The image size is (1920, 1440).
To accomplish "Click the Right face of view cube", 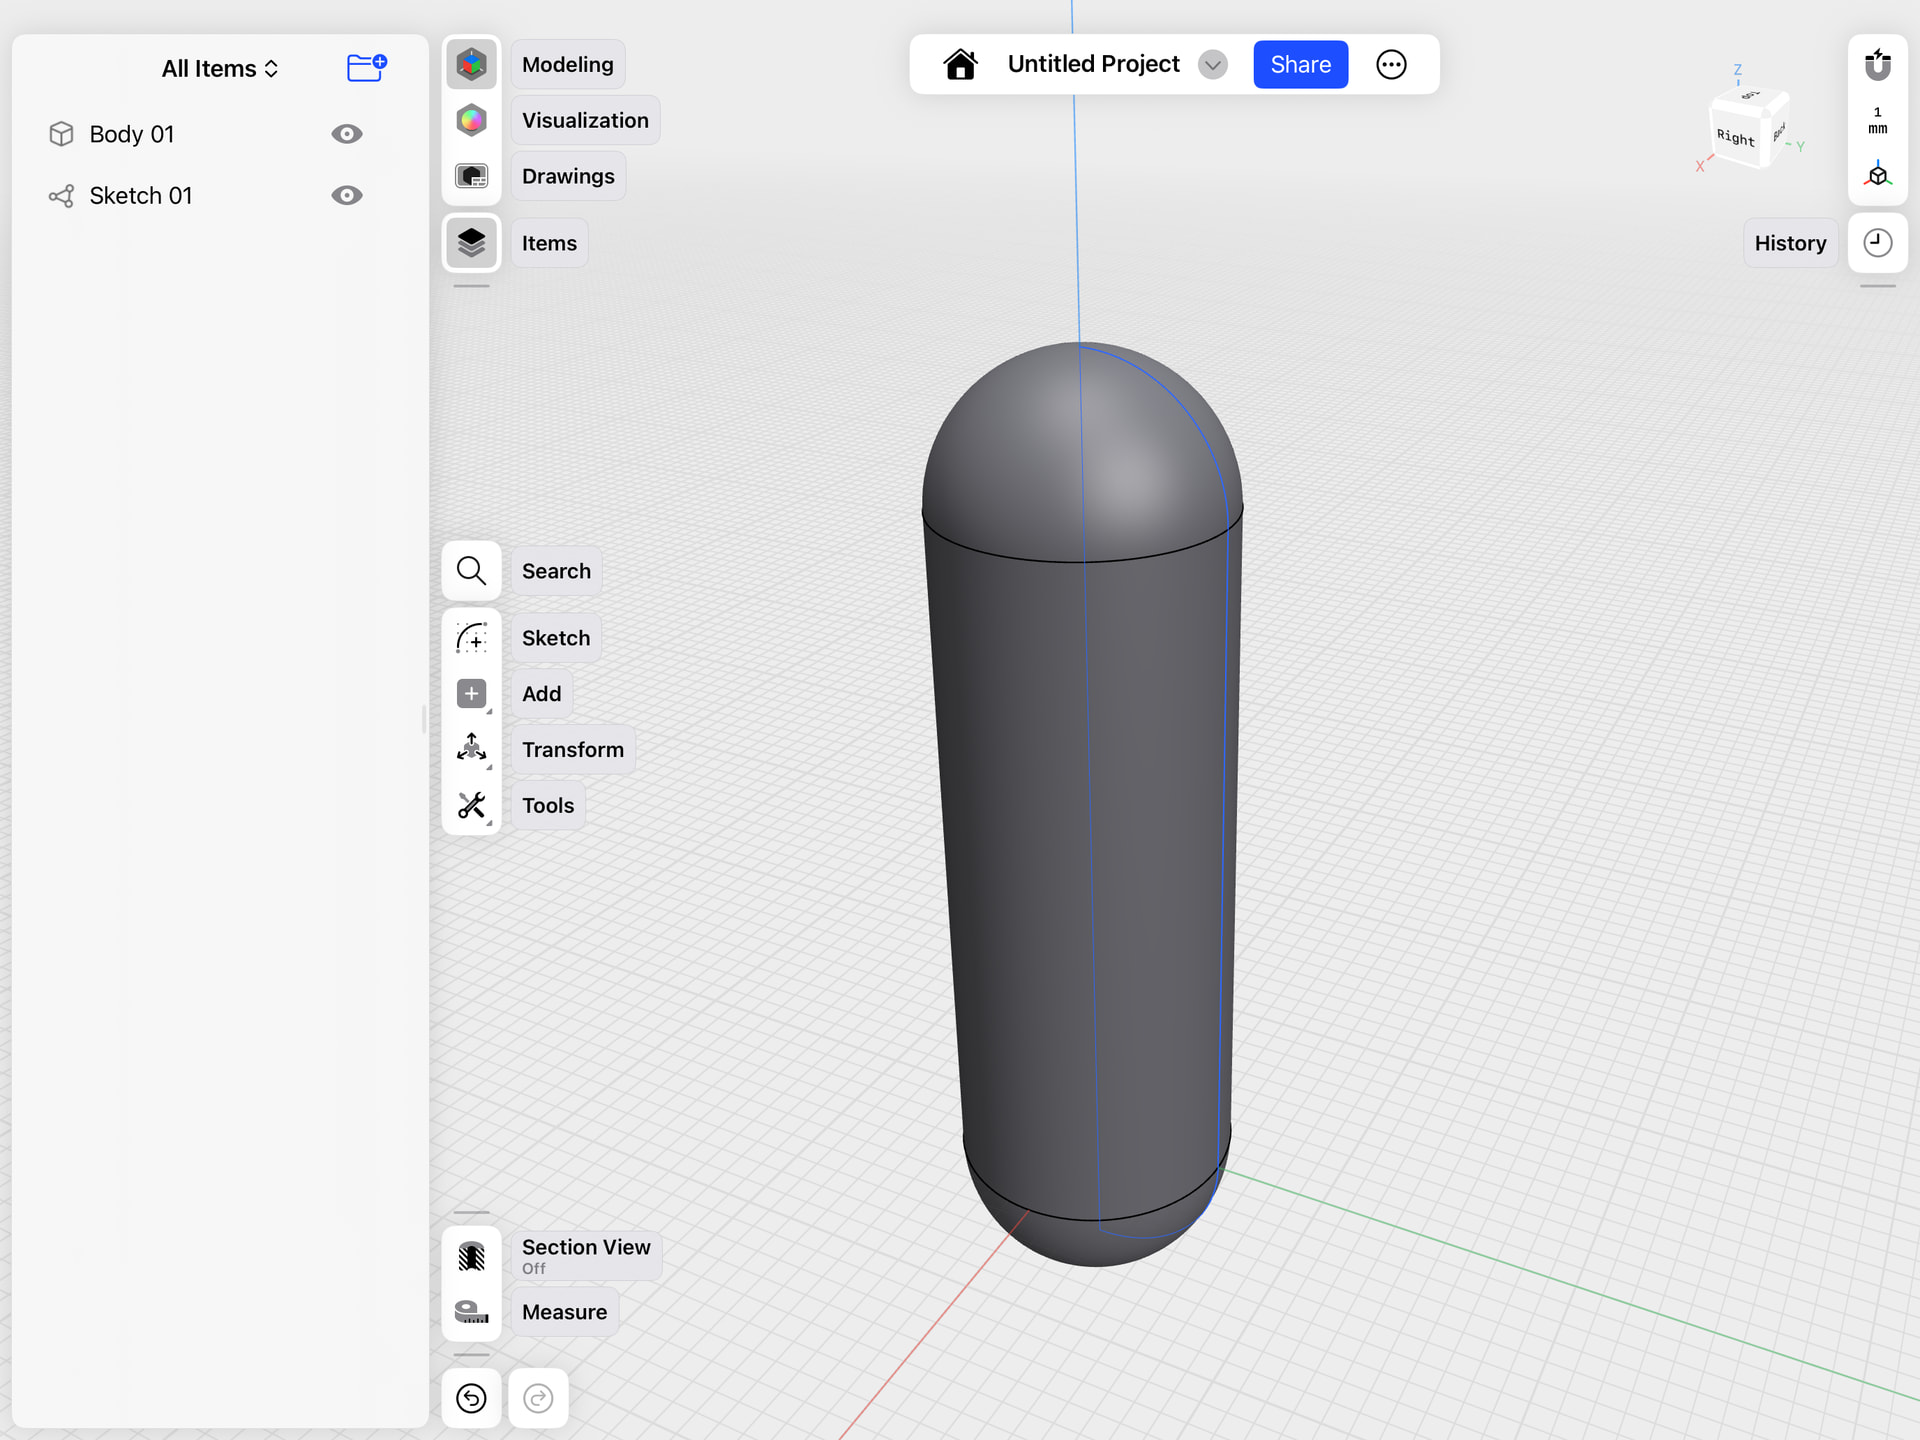I will coord(1736,138).
